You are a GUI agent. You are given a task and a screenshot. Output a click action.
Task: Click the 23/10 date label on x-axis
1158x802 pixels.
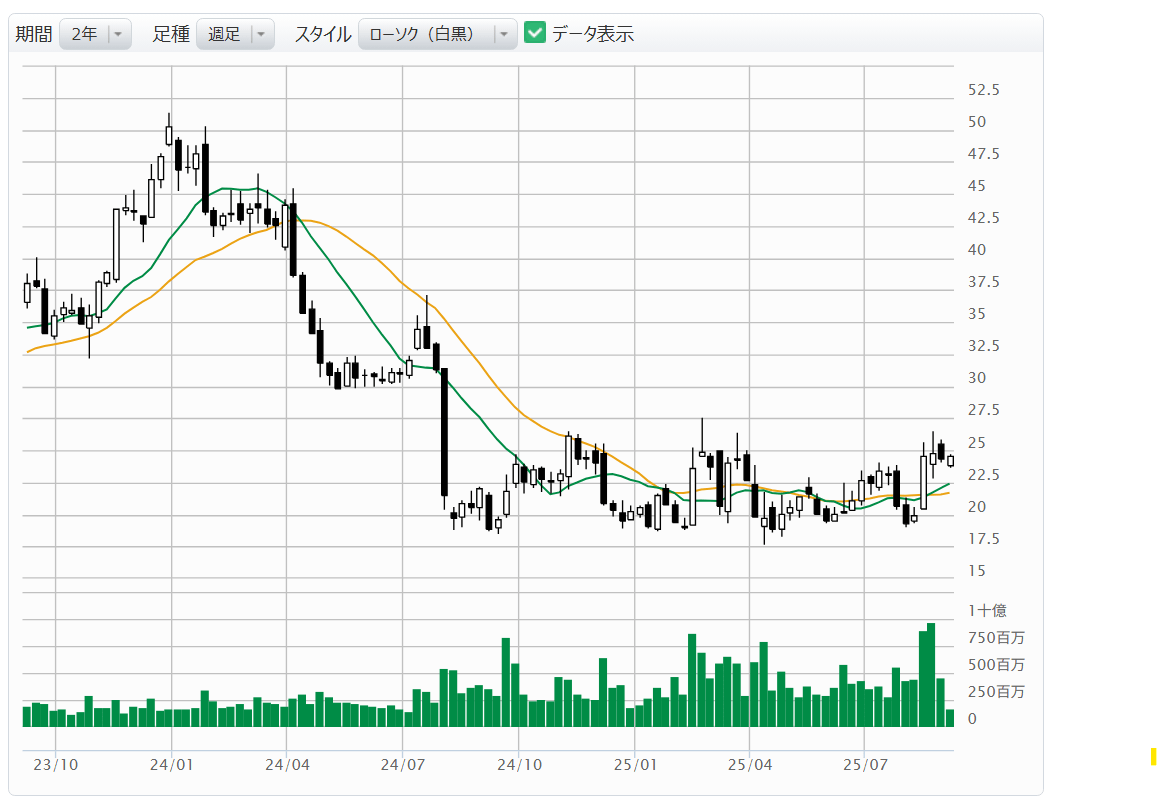[55, 765]
